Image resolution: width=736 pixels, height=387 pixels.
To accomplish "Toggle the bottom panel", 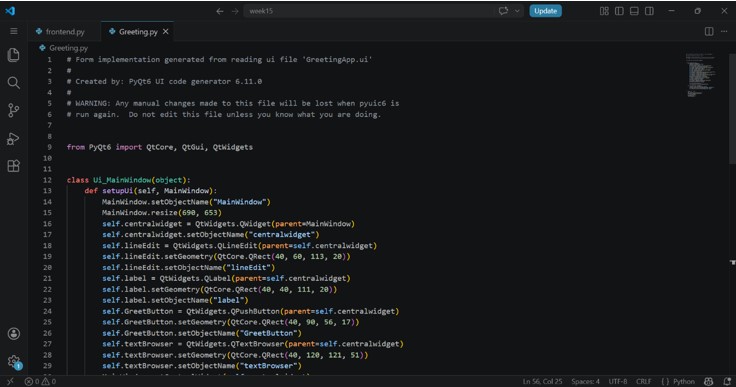I will point(634,11).
